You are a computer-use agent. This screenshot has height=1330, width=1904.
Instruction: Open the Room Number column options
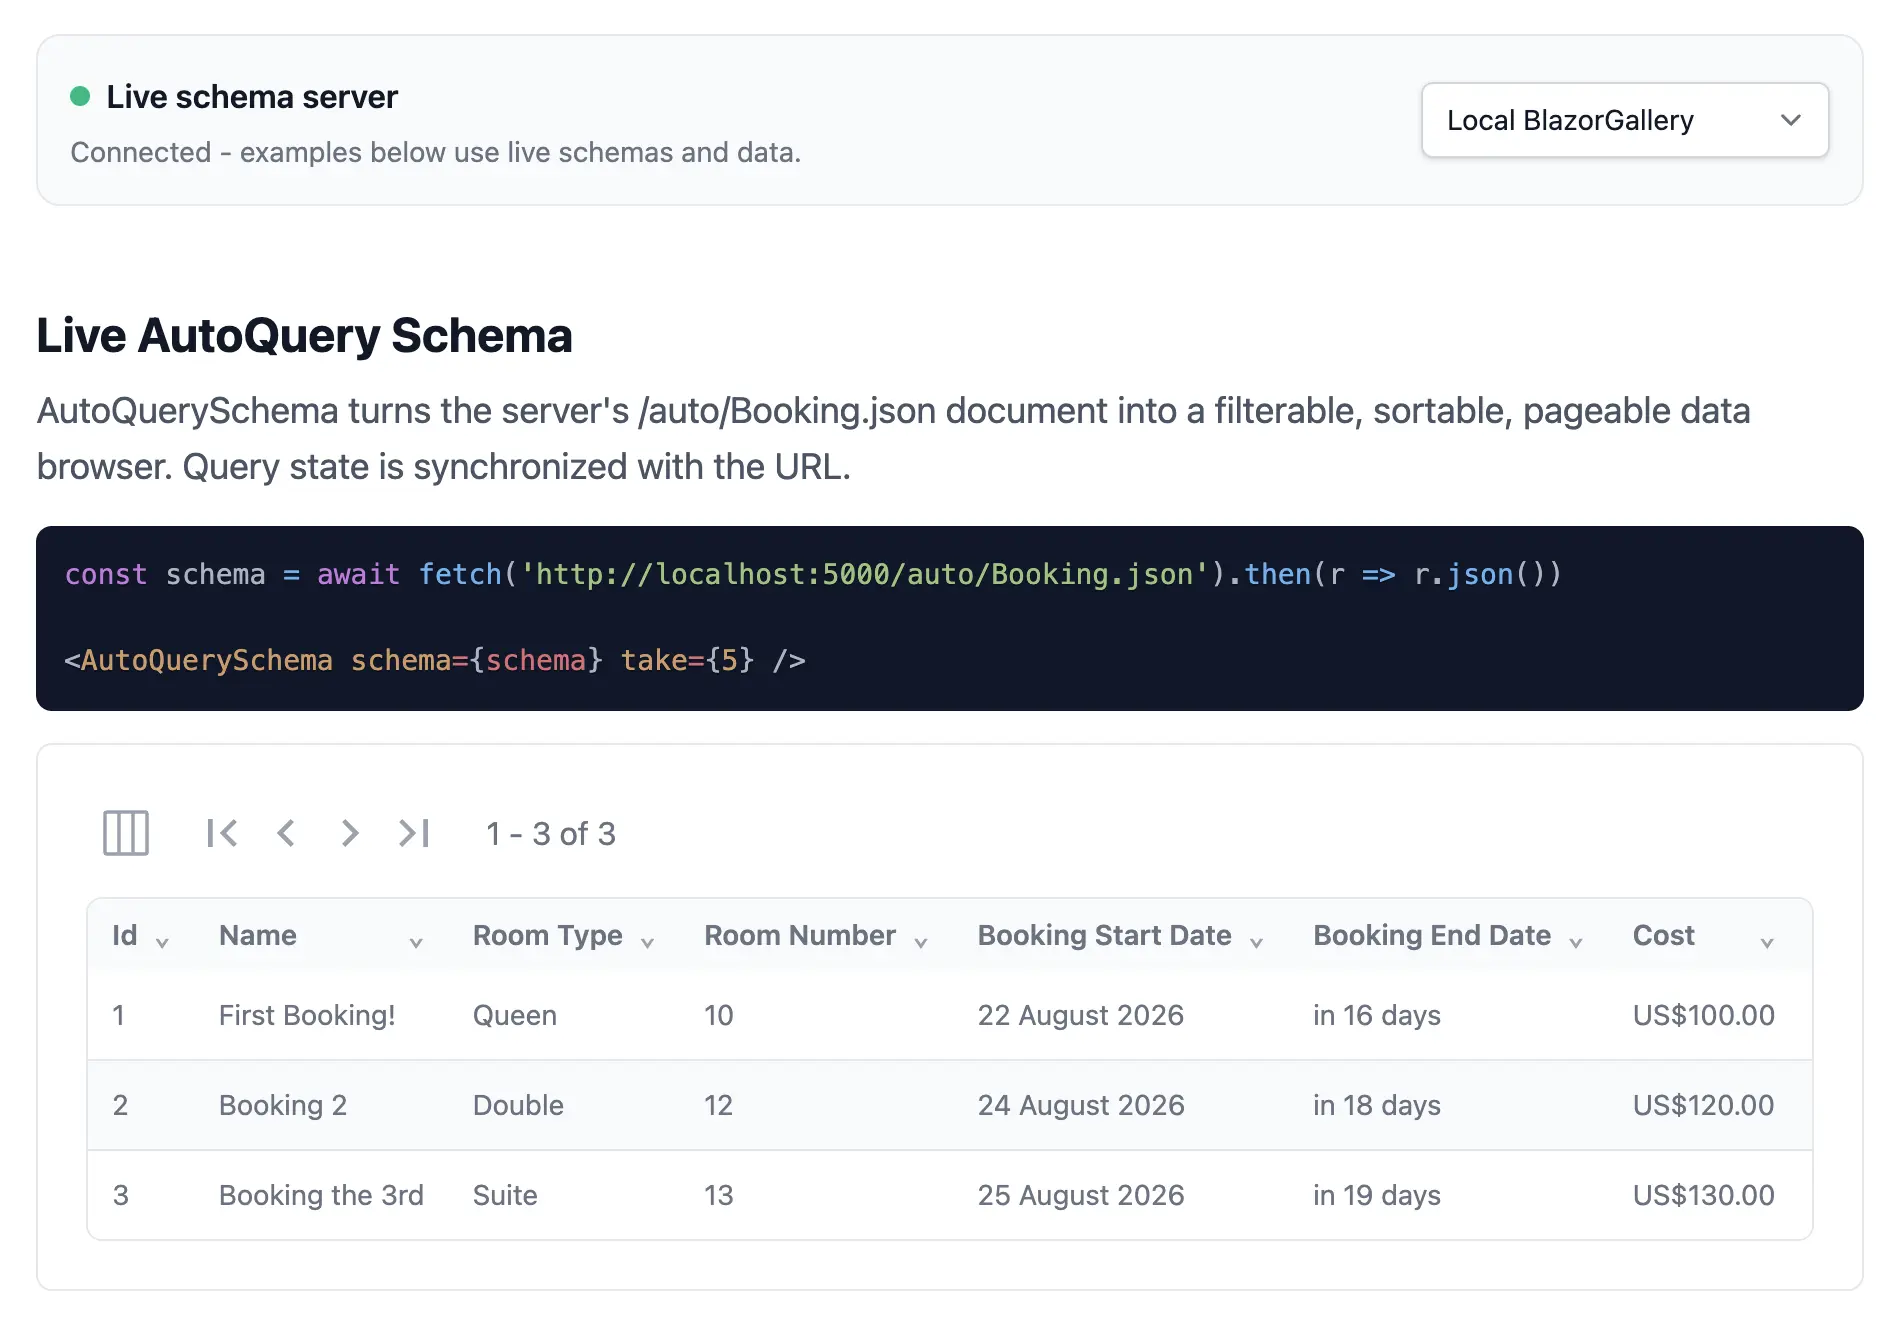coord(921,942)
